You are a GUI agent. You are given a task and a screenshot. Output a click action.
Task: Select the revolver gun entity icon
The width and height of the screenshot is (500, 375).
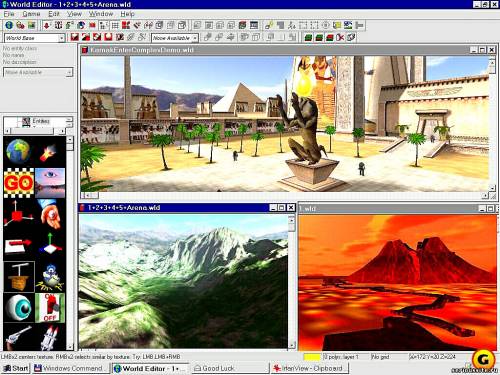[19, 337]
